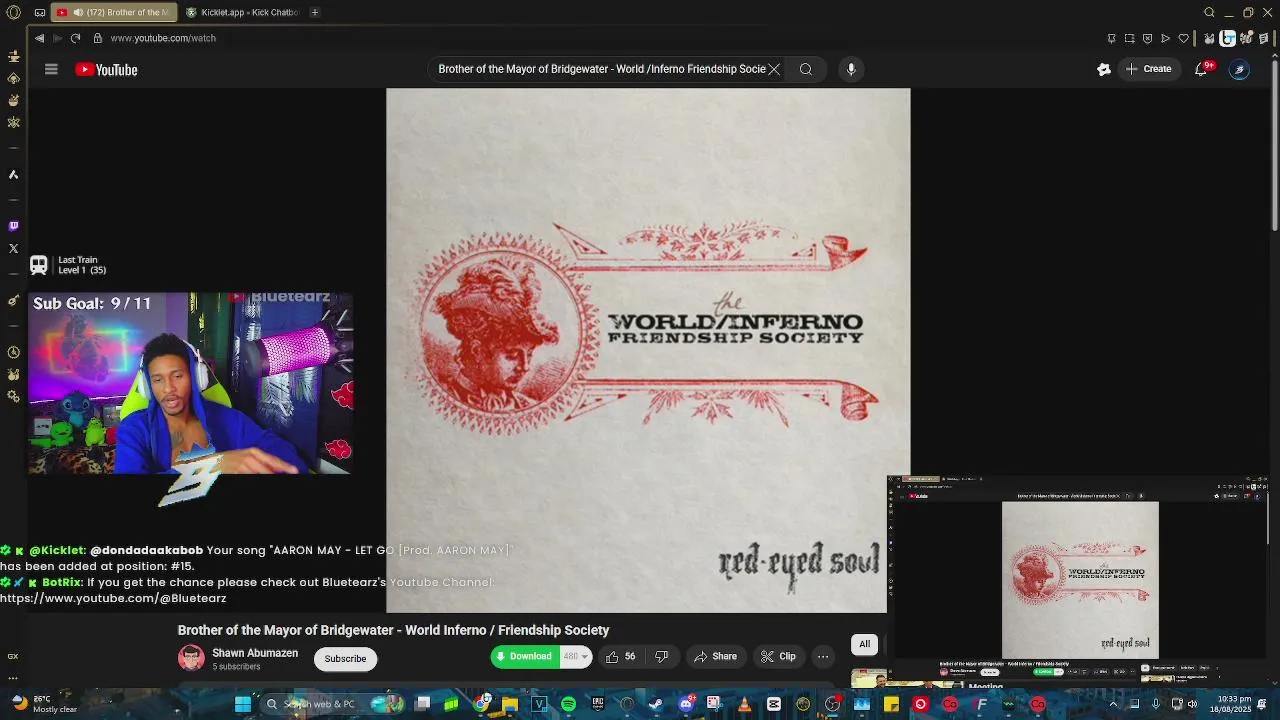Open Epic Games from the taskbar
Screen dimensions: 1280x720
point(598,704)
